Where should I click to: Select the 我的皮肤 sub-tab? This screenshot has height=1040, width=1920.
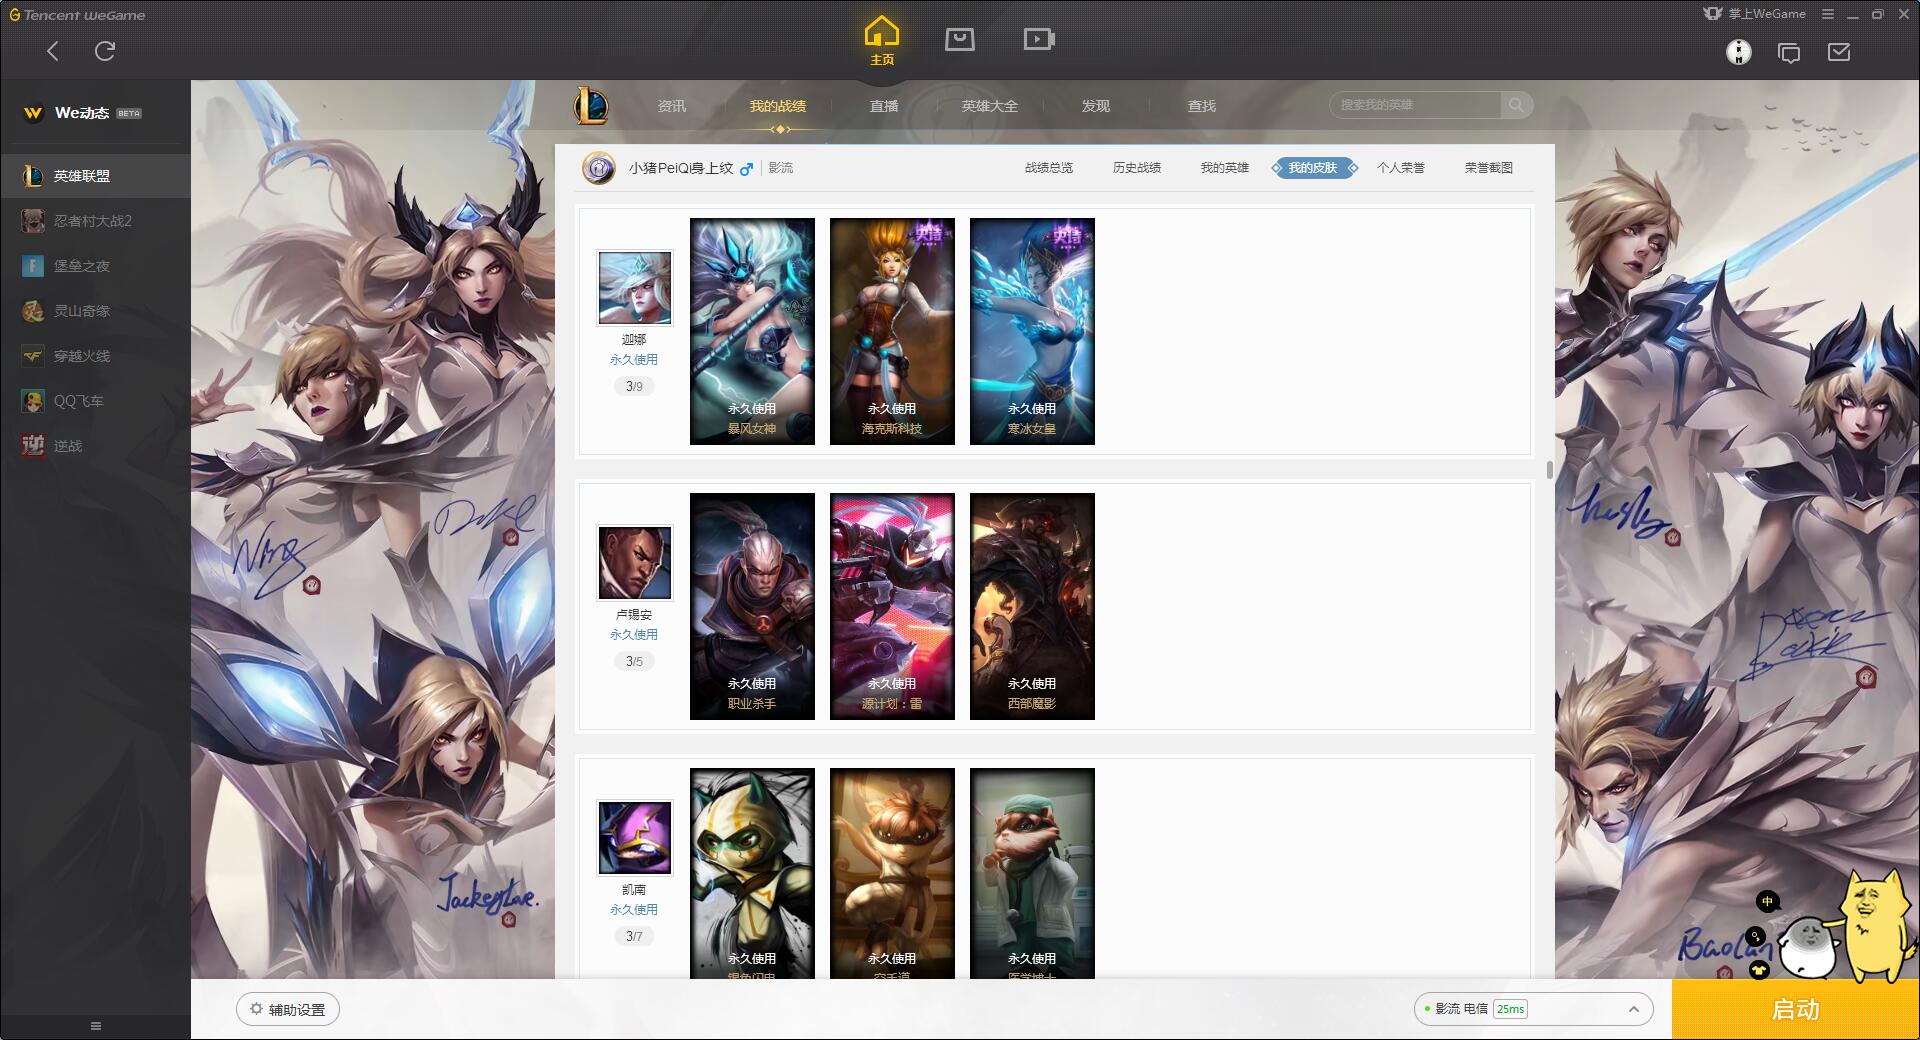tap(1313, 168)
